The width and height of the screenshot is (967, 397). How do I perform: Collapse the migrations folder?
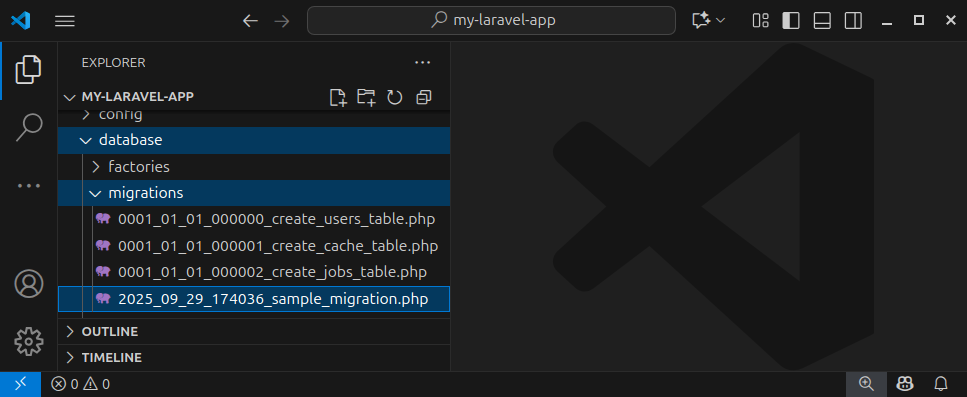pos(254,193)
